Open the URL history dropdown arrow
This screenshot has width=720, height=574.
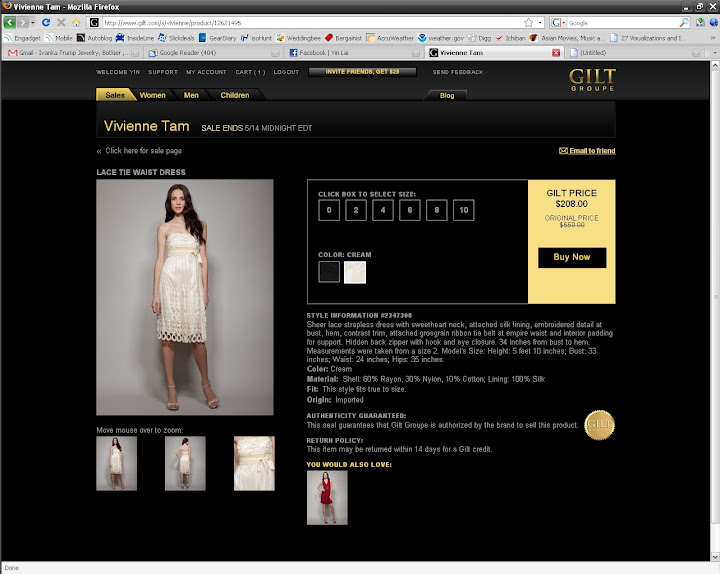point(540,23)
